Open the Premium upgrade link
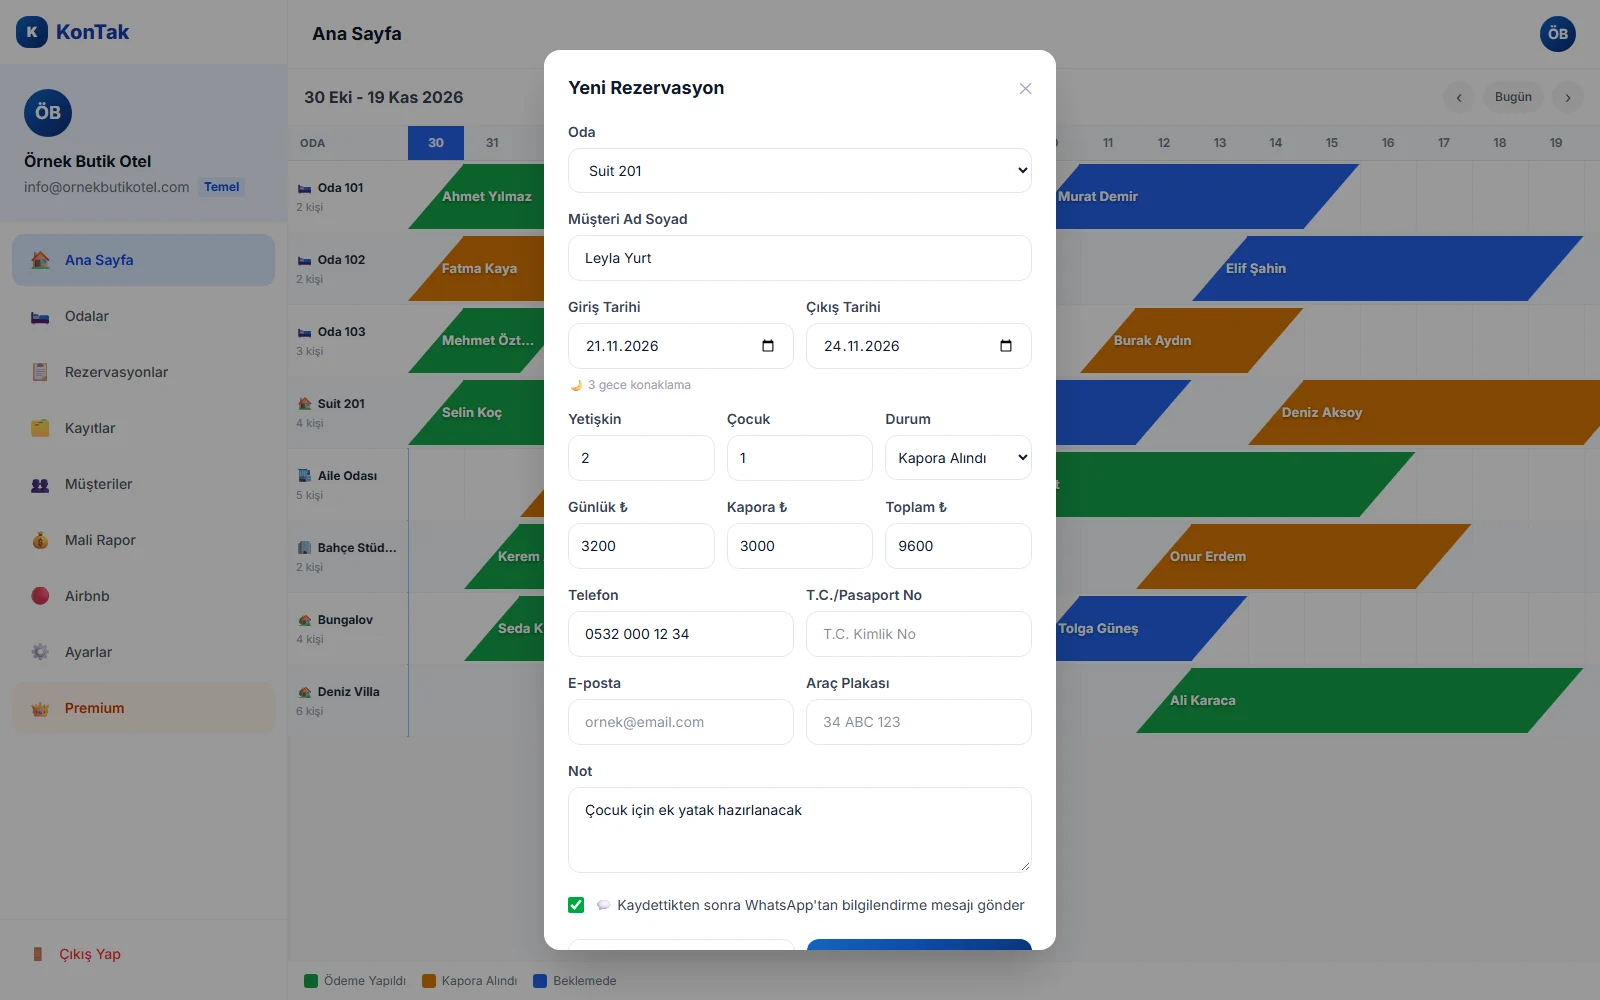Image resolution: width=1600 pixels, height=1000 pixels. coord(143,708)
